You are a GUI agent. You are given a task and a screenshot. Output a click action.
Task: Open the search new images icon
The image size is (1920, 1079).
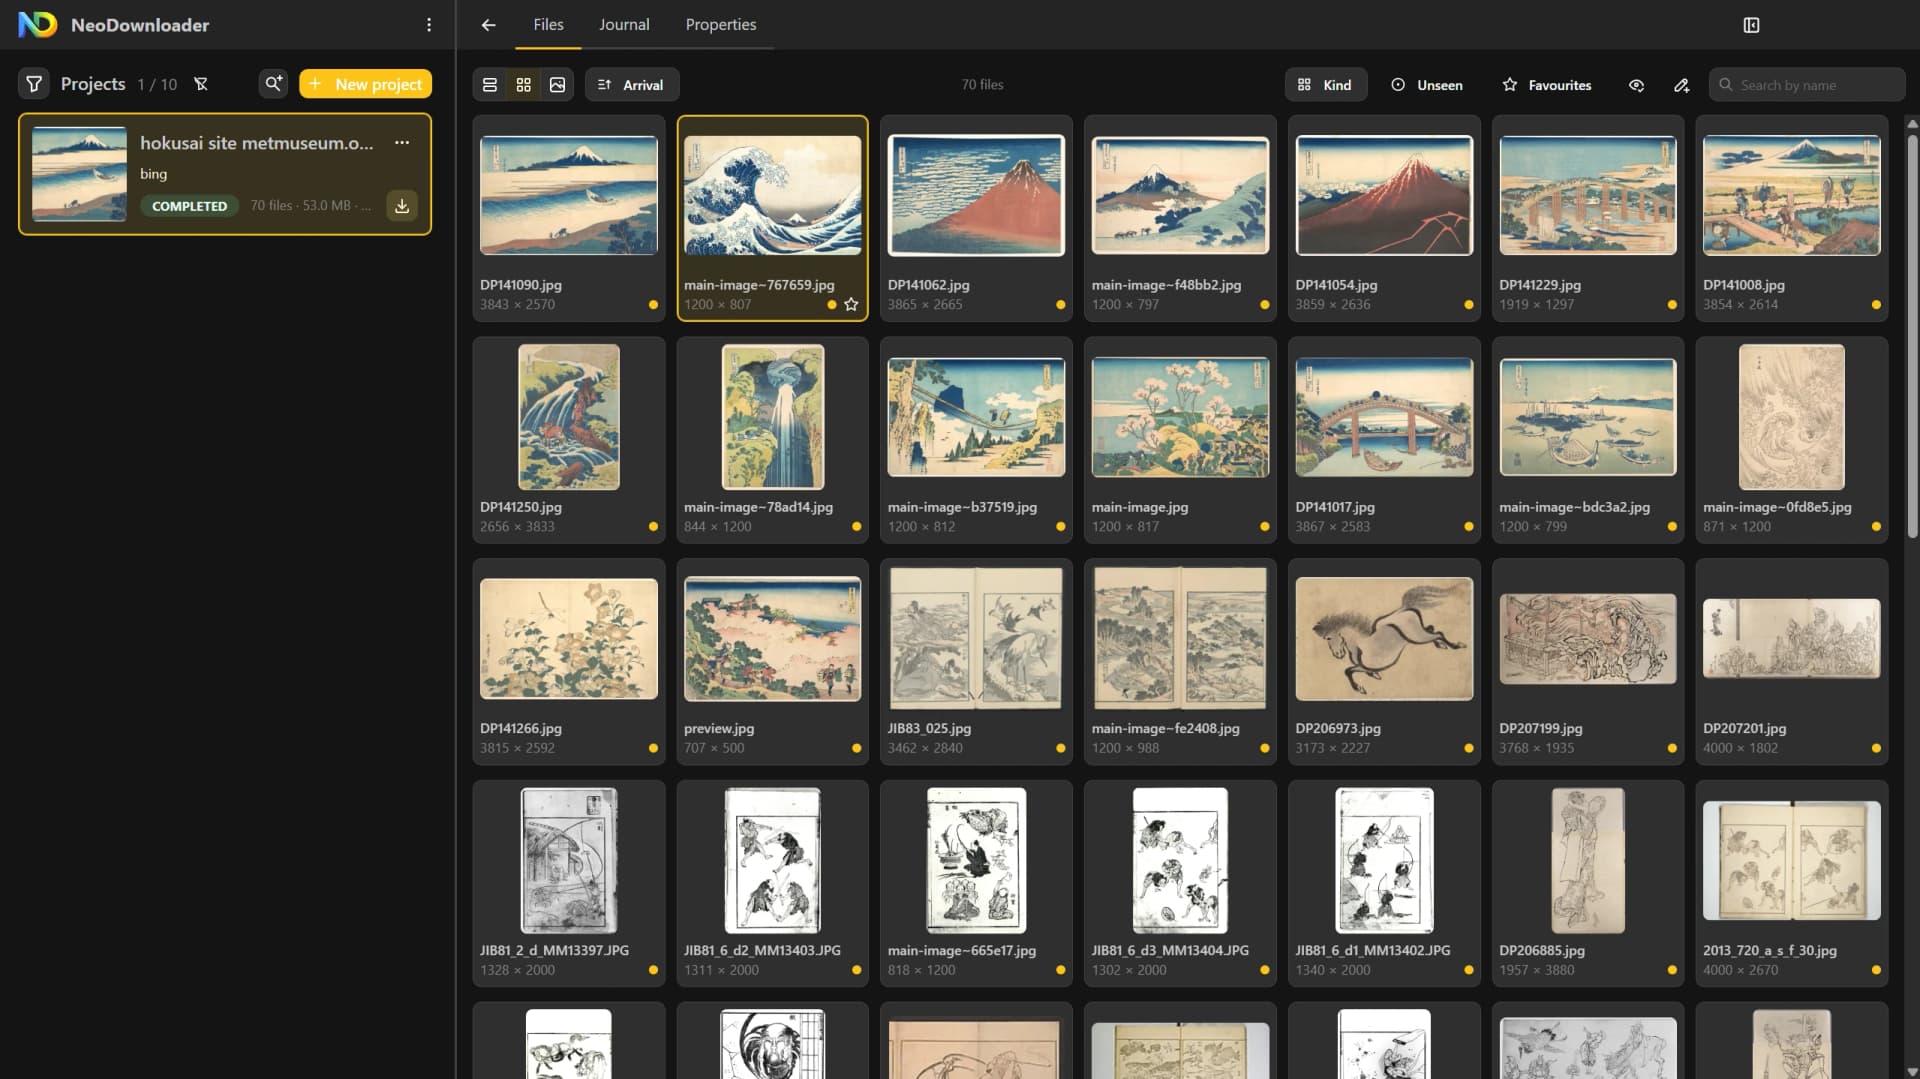273,84
